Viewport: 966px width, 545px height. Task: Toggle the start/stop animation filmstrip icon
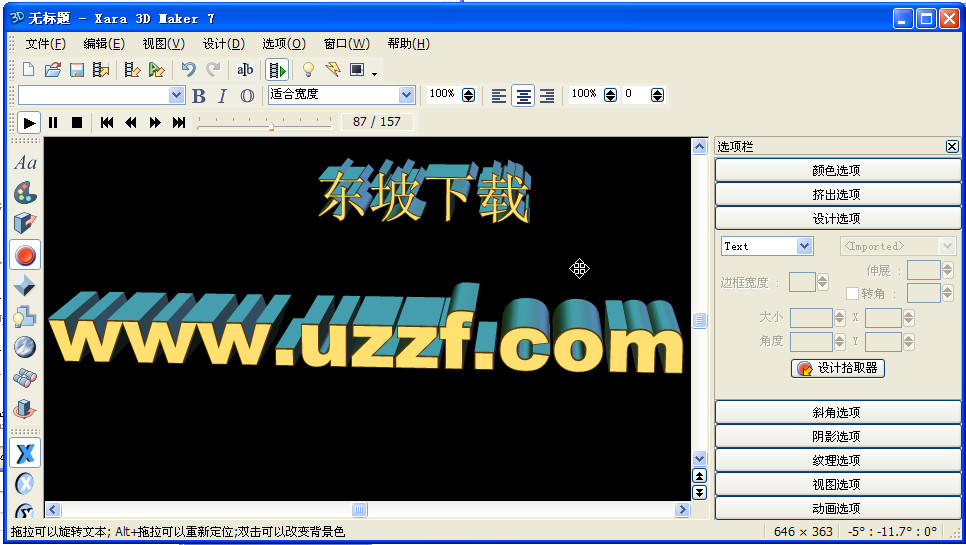click(277, 70)
